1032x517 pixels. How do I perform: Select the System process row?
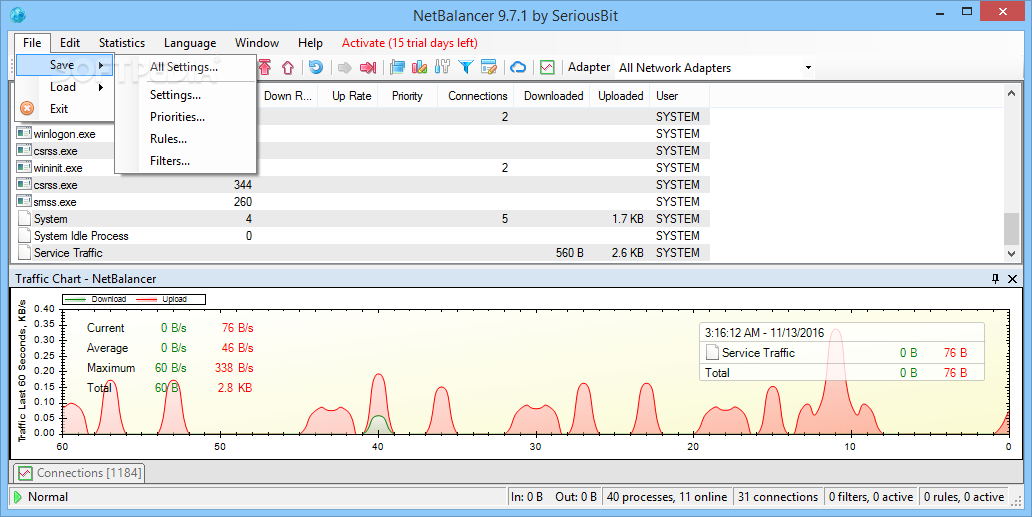pyautogui.click(x=362, y=218)
